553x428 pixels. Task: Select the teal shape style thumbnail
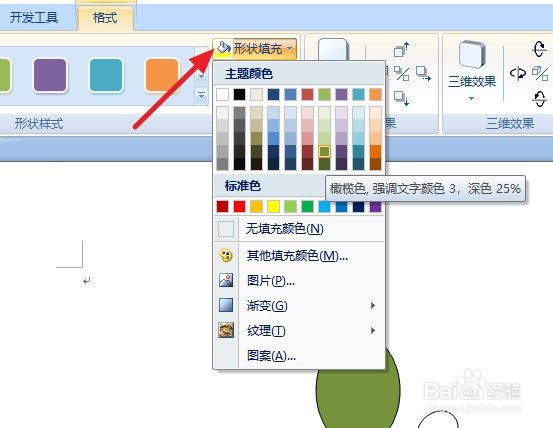(x=106, y=75)
